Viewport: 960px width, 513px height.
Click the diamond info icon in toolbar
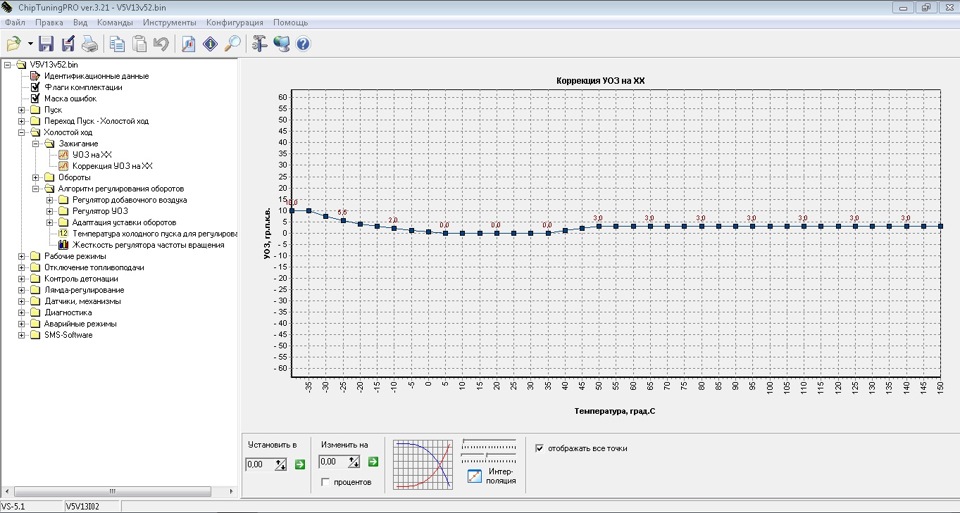coord(211,44)
